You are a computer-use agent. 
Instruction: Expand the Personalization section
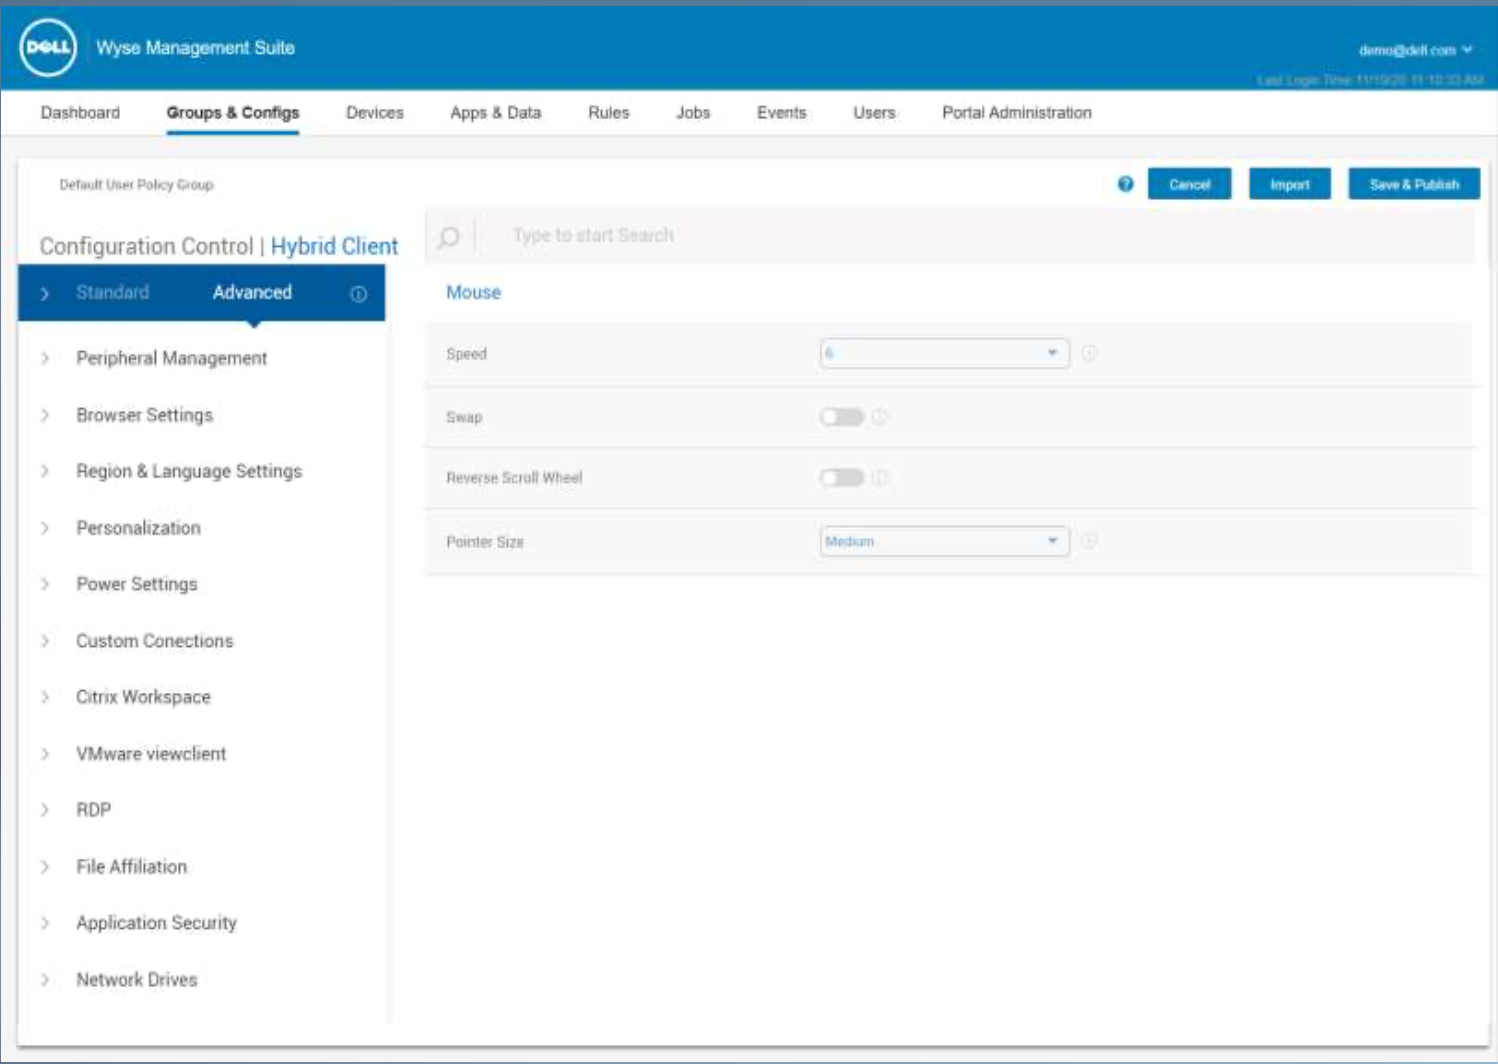click(x=139, y=528)
